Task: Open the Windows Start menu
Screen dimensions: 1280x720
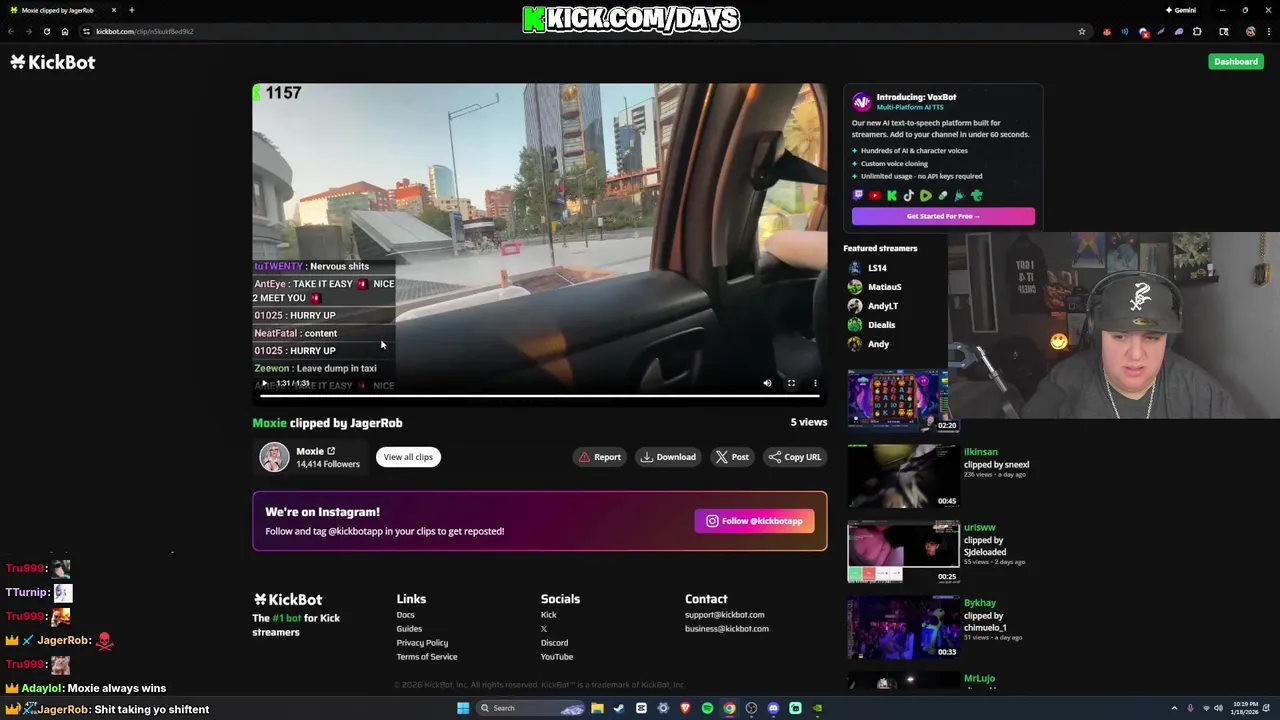Action: coord(463,708)
